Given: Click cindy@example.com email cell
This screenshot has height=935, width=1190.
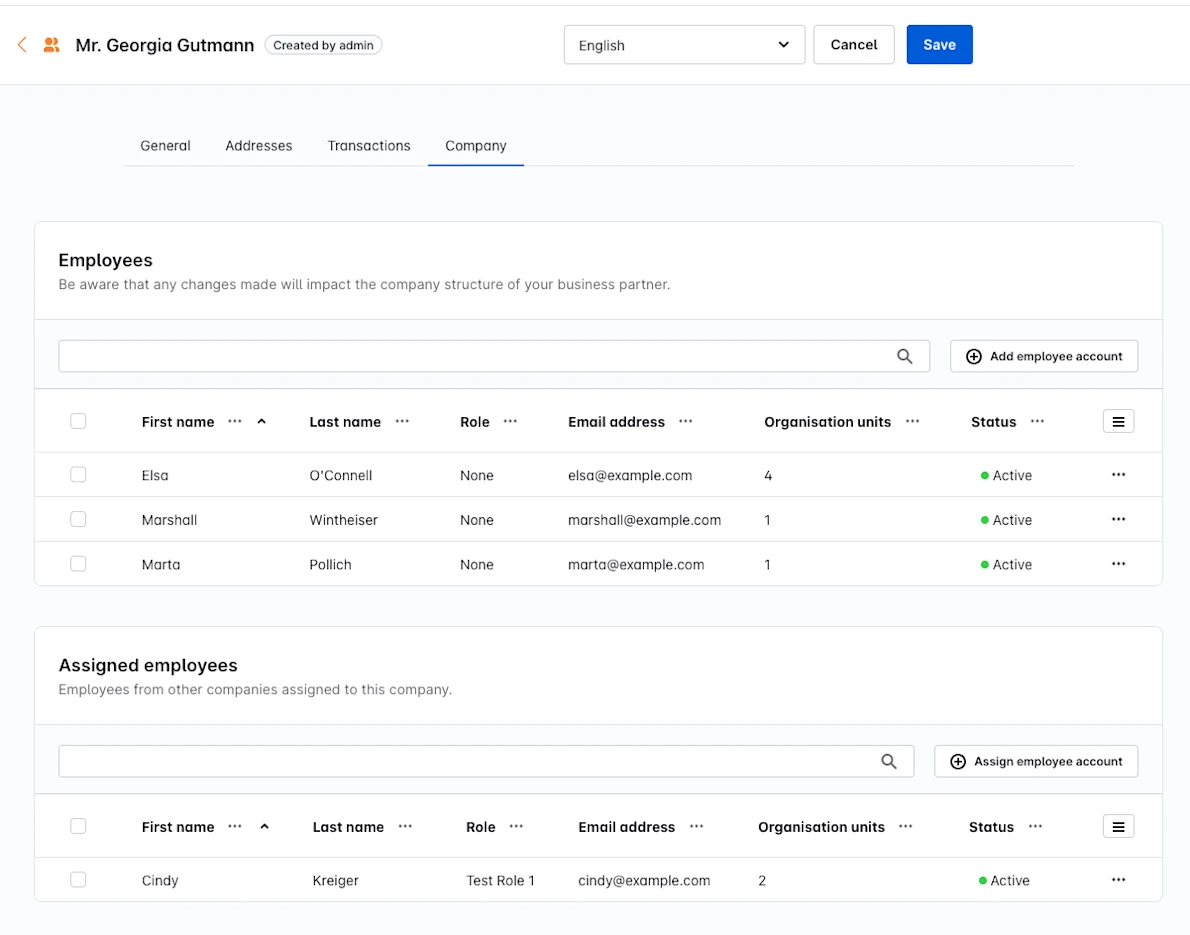Looking at the screenshot, I should click(x=644, y=881).
